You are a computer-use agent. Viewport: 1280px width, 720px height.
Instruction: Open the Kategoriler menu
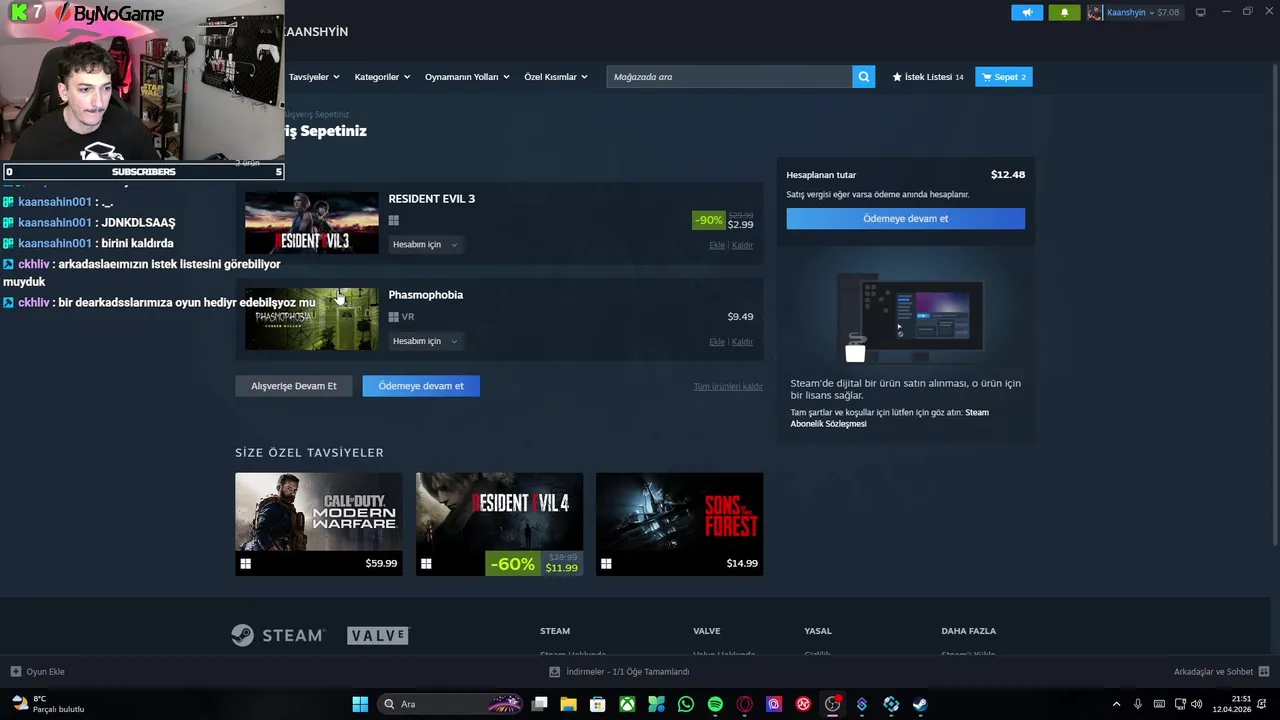point(382,77)
